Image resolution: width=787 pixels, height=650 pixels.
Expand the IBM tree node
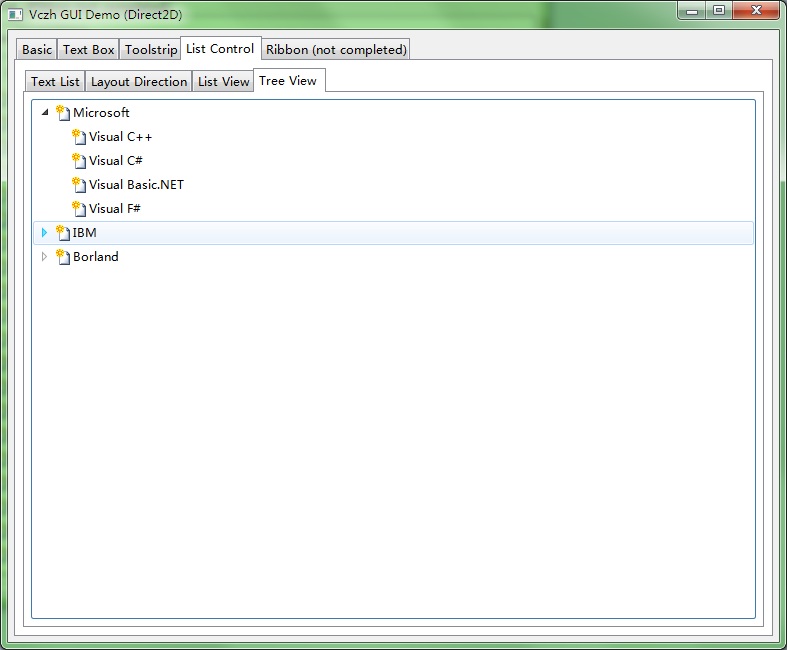pyautogui.click(x=44, y=232)
